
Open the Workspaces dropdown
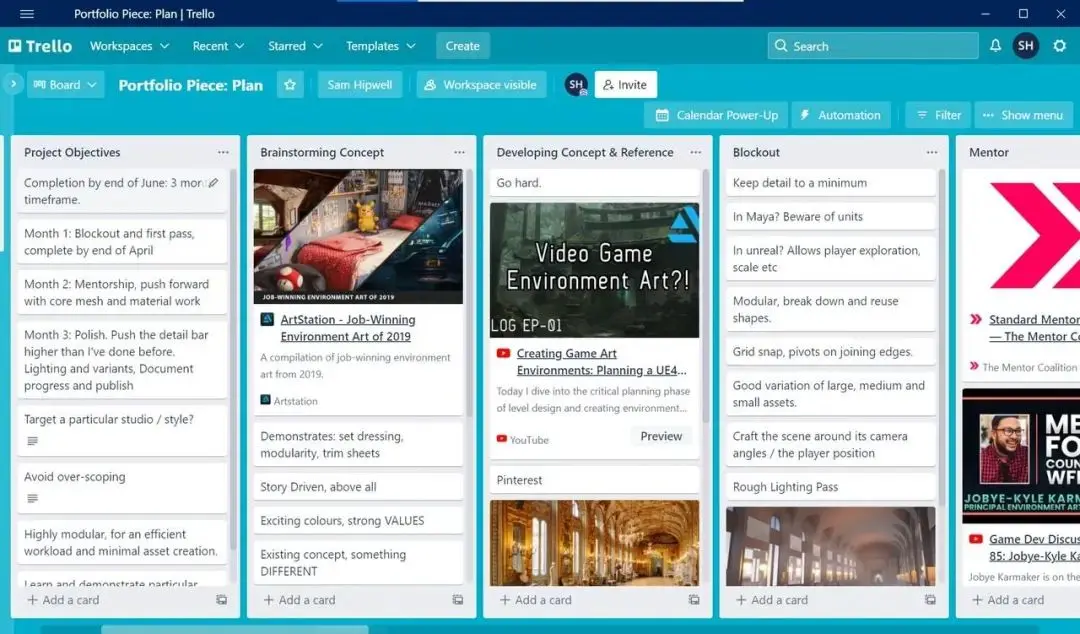[x=129, y=46]
